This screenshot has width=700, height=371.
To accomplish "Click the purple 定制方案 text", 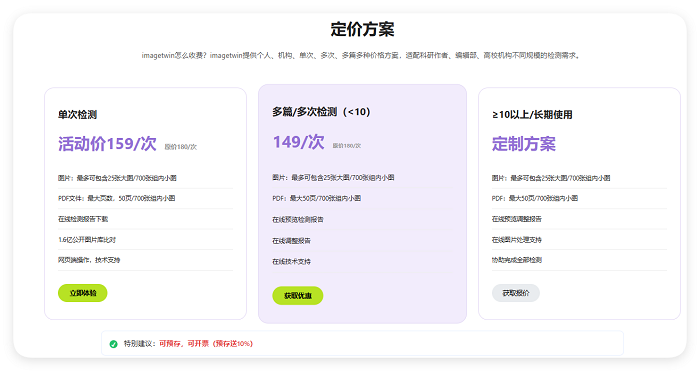I will point(524,144).
